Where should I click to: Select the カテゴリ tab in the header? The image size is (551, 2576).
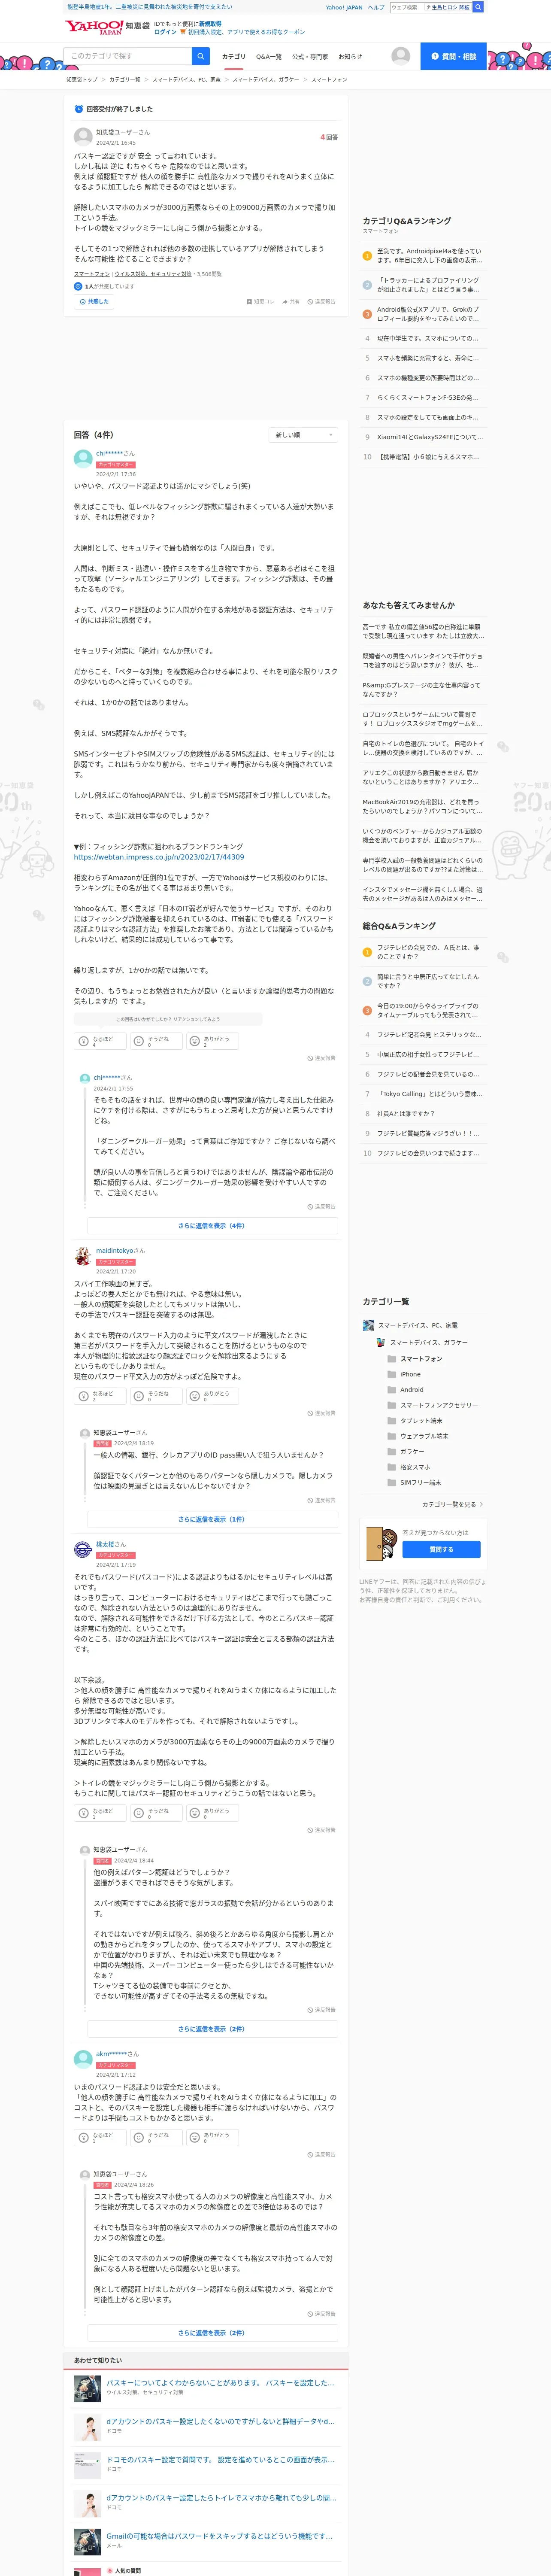tap(233, 57)
